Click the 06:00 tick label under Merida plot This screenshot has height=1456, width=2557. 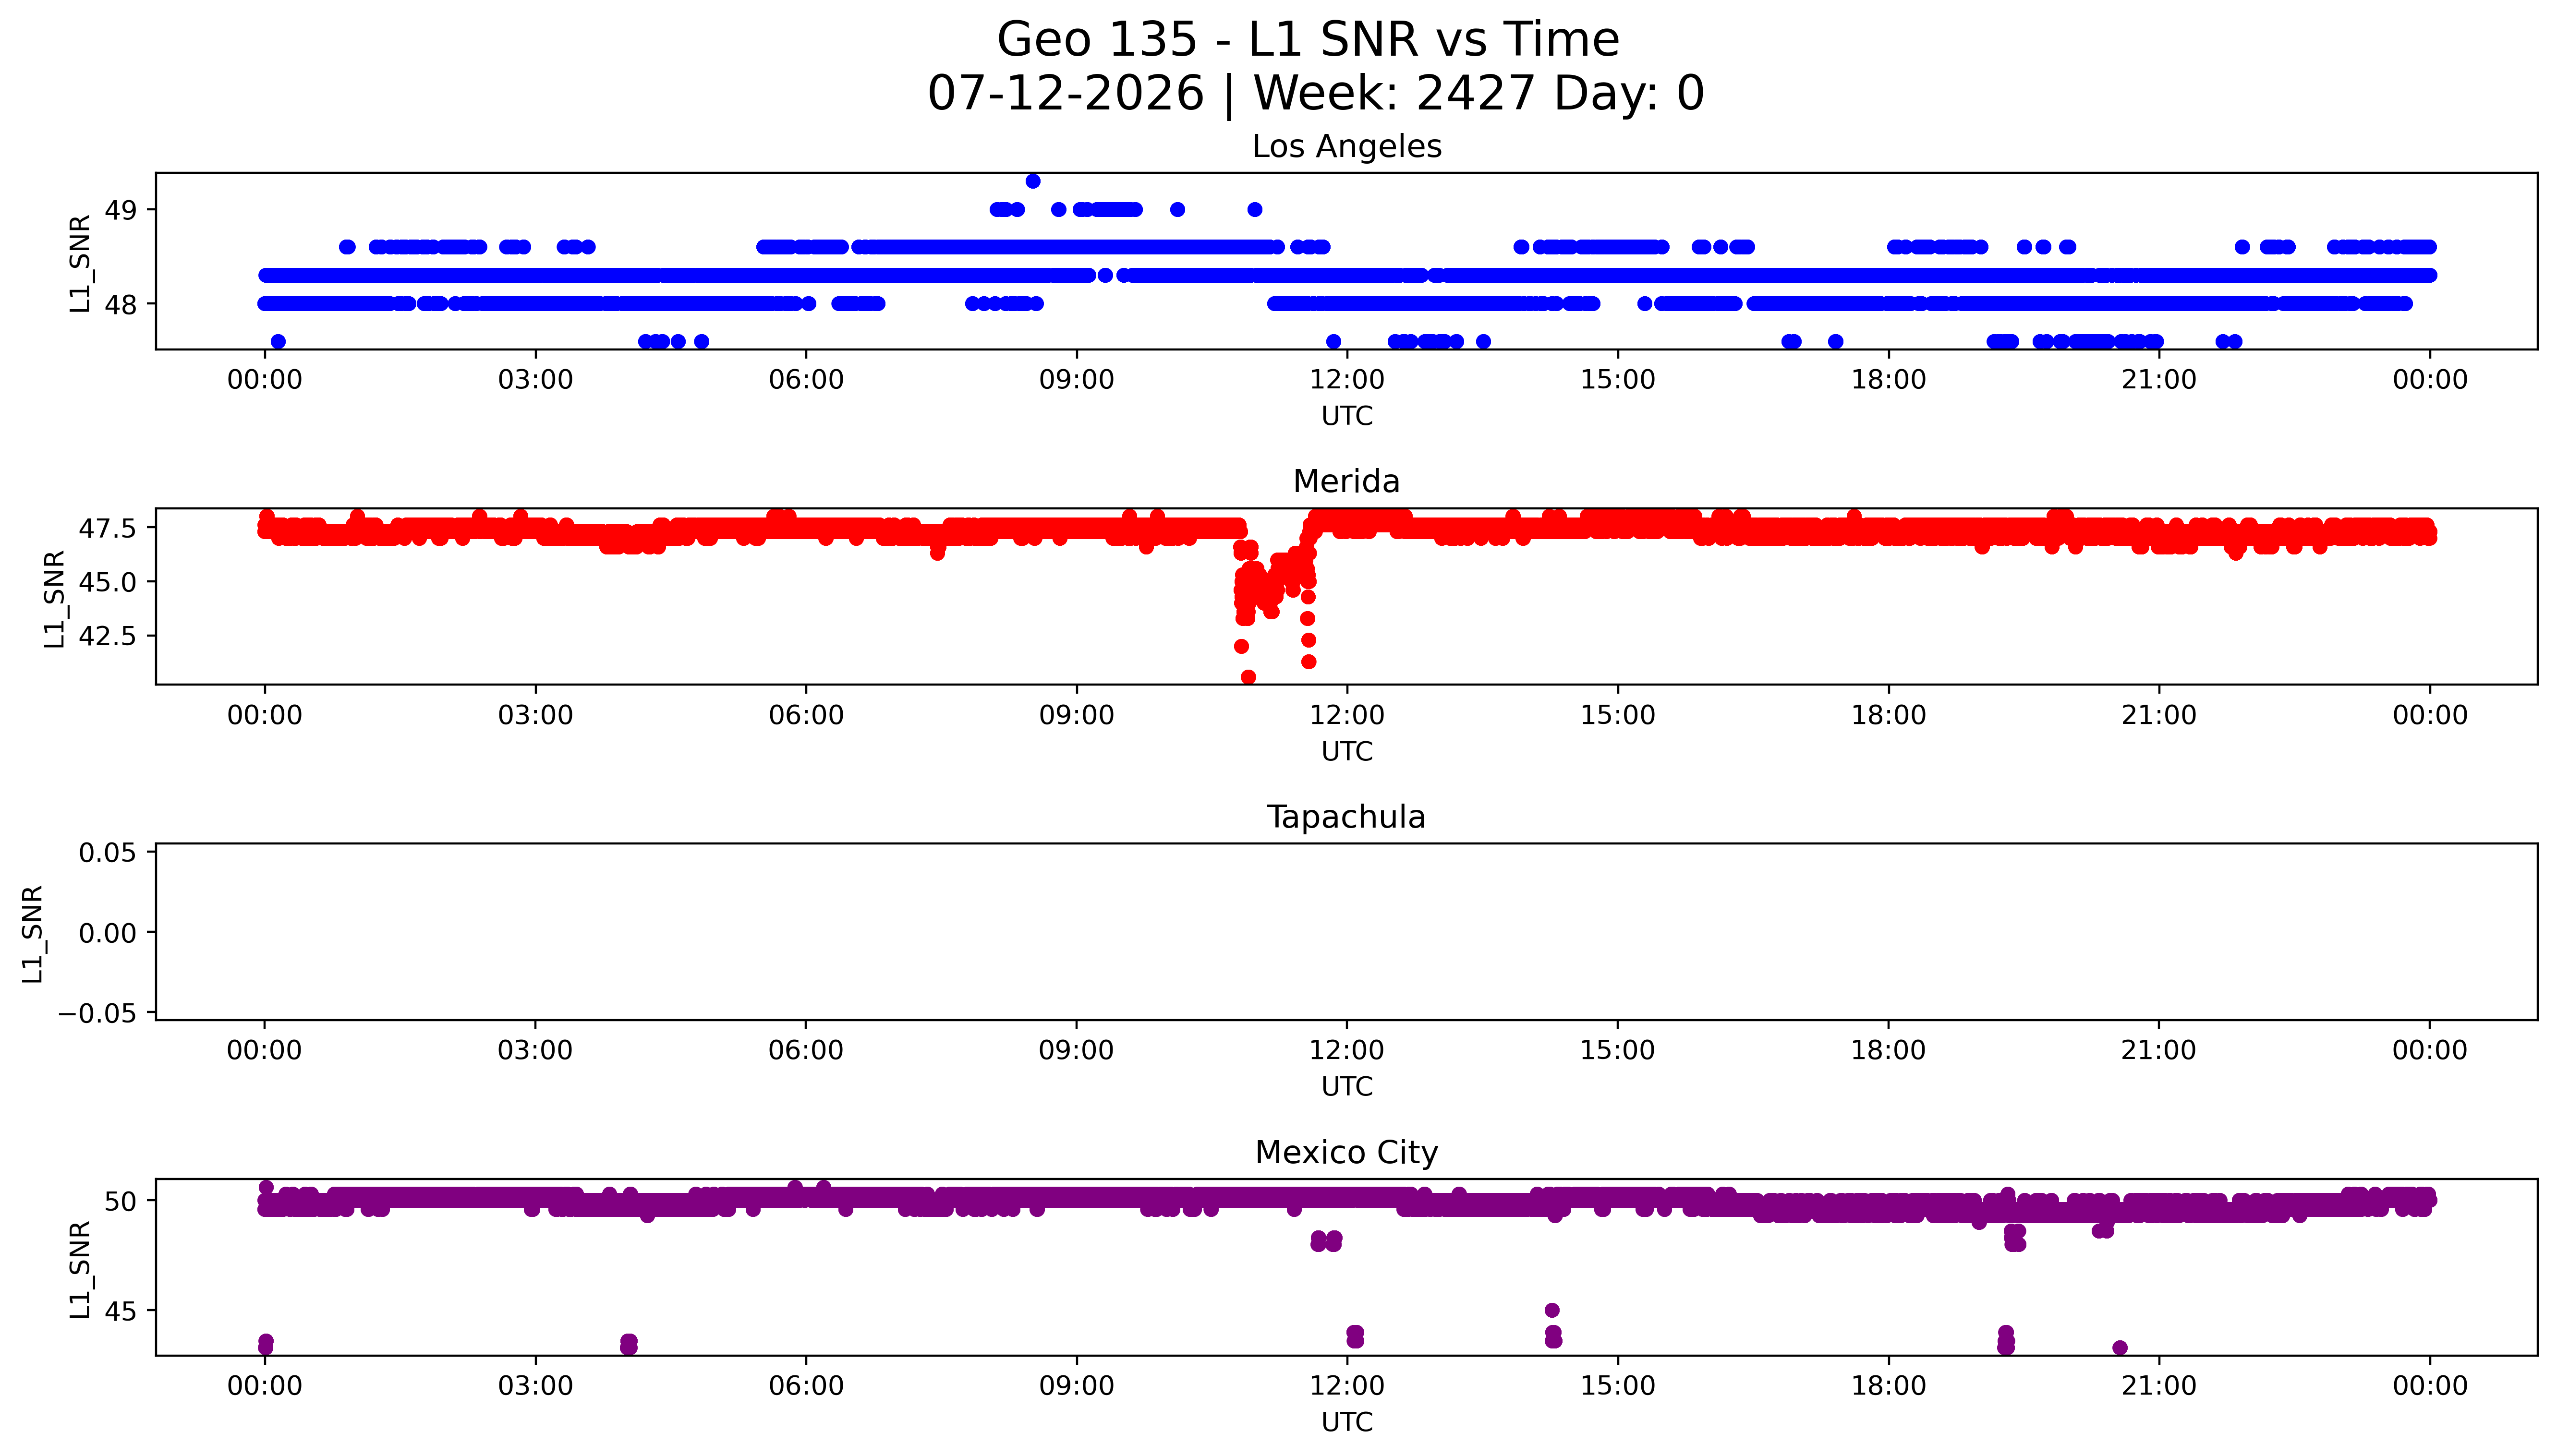(806, 715)
